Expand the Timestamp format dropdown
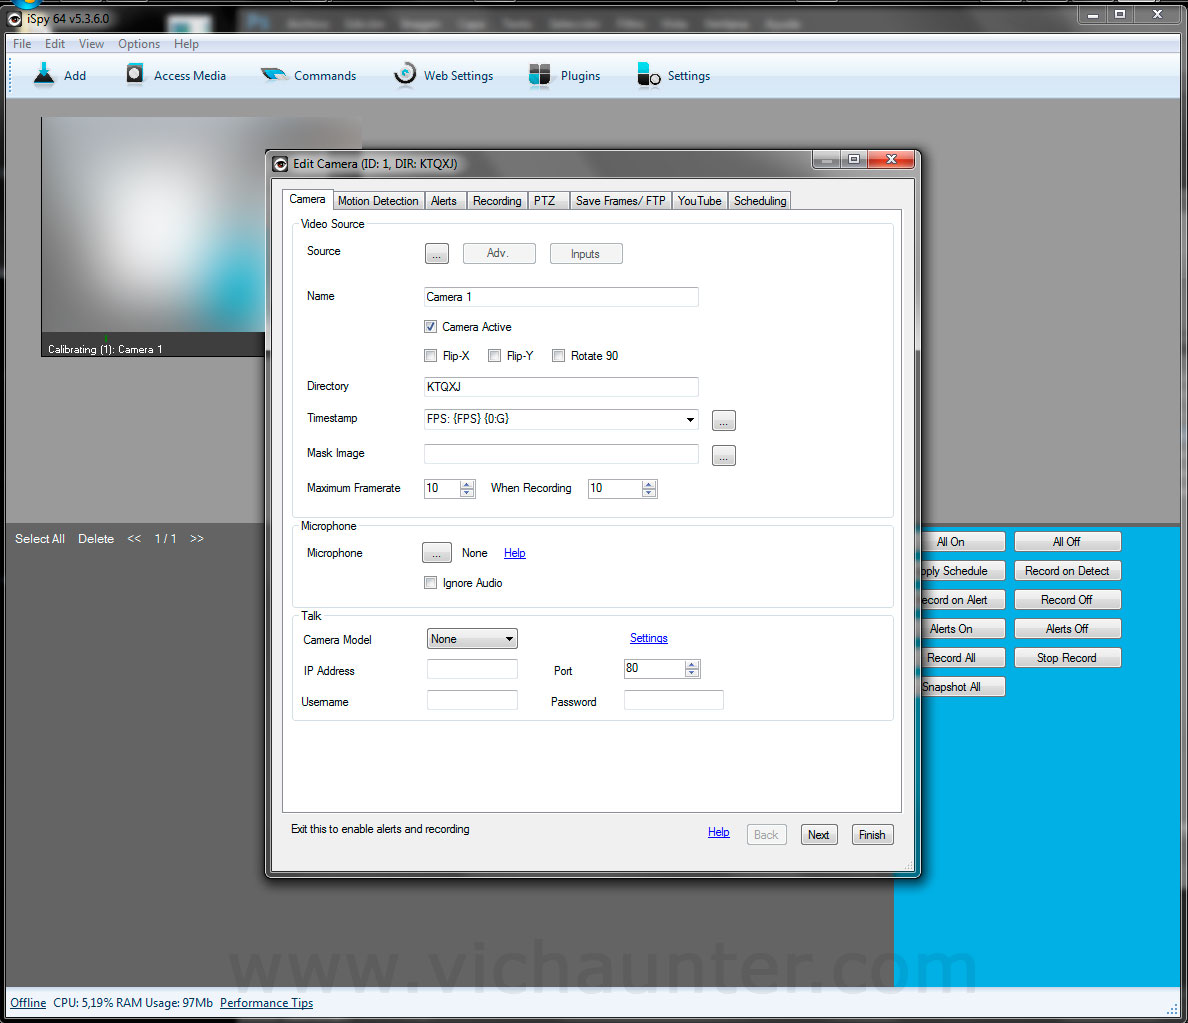Screen dimensions: 1188x1023 [690, 419]
